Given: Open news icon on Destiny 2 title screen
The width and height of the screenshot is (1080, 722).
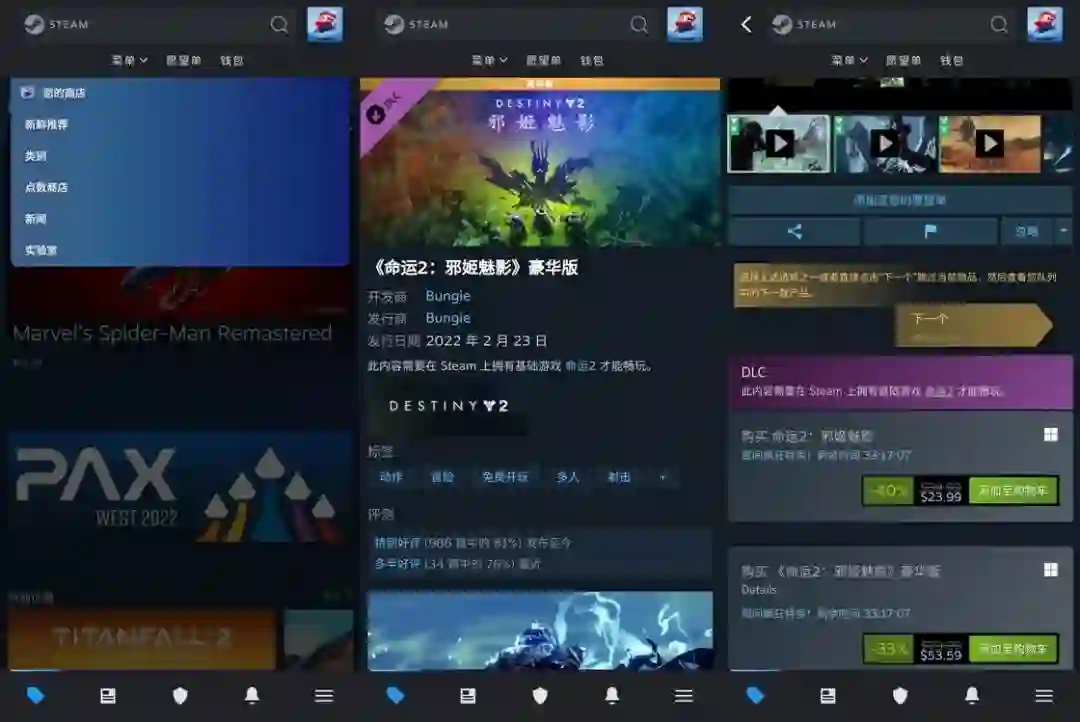Looking at the screenshot, I should click(468, 696).
